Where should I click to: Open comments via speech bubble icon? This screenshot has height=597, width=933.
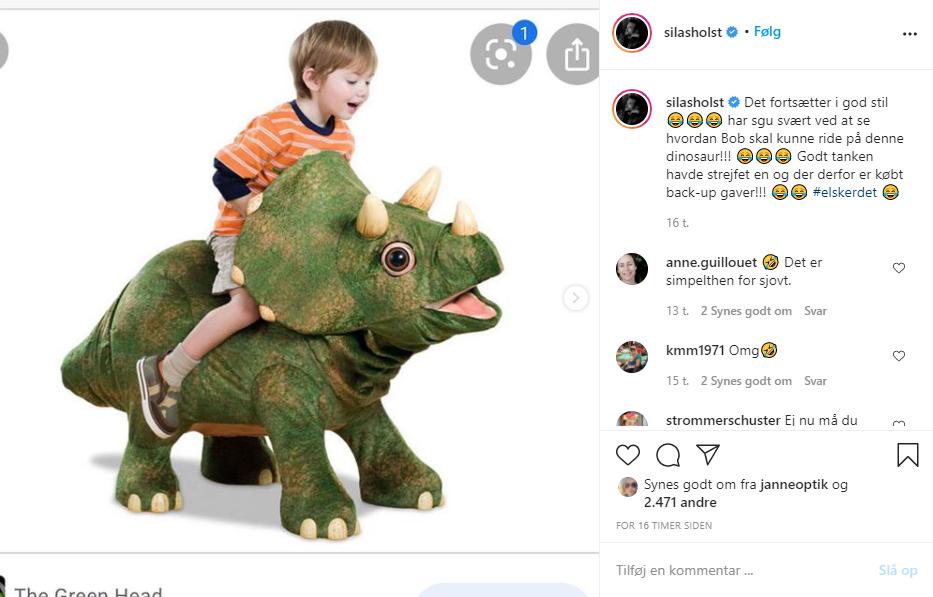(x=668, y=455)
